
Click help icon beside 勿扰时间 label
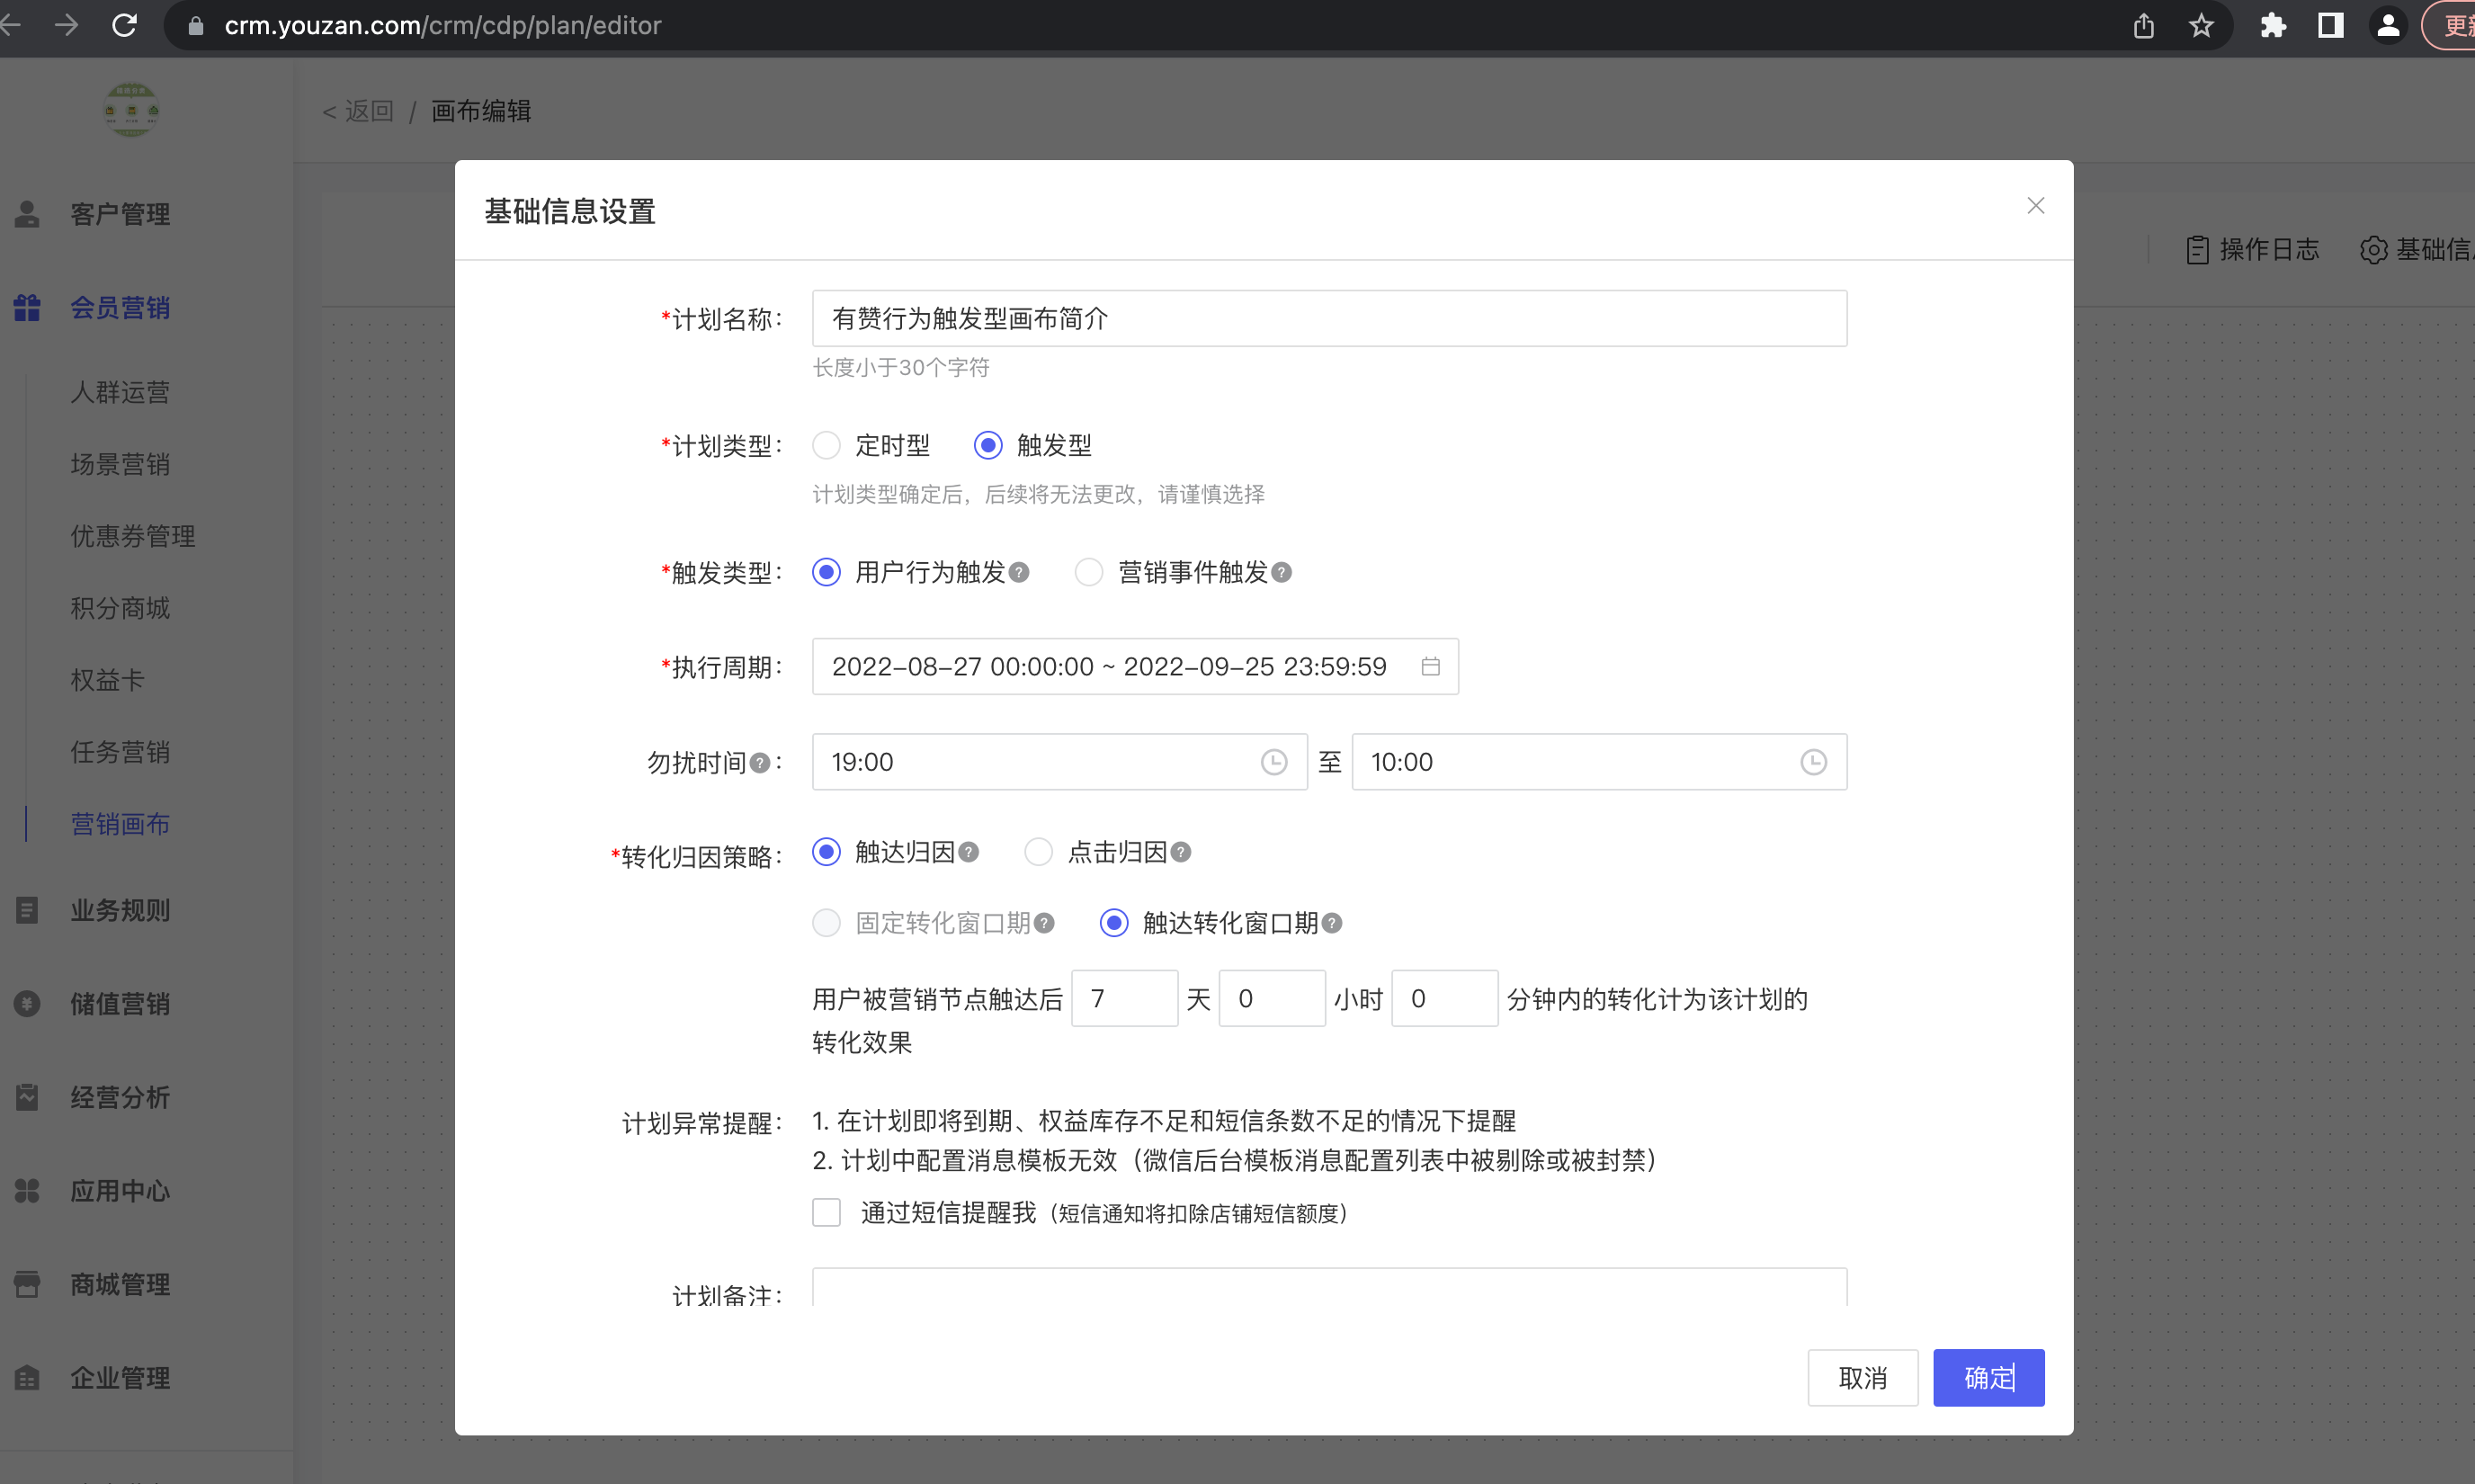(760, 763)
